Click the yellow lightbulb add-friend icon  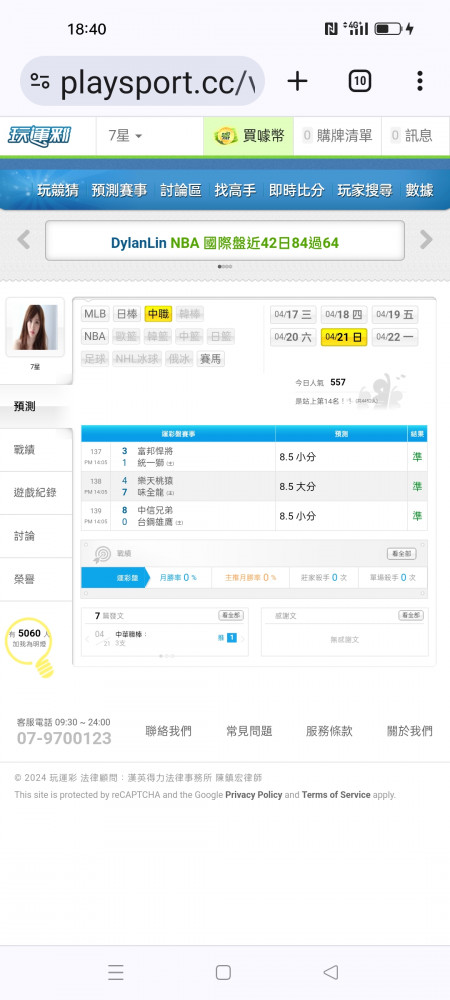[30, 645]
